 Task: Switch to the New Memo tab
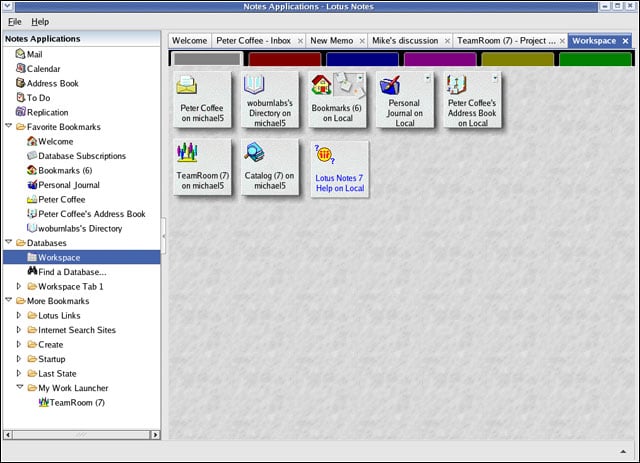333,41
